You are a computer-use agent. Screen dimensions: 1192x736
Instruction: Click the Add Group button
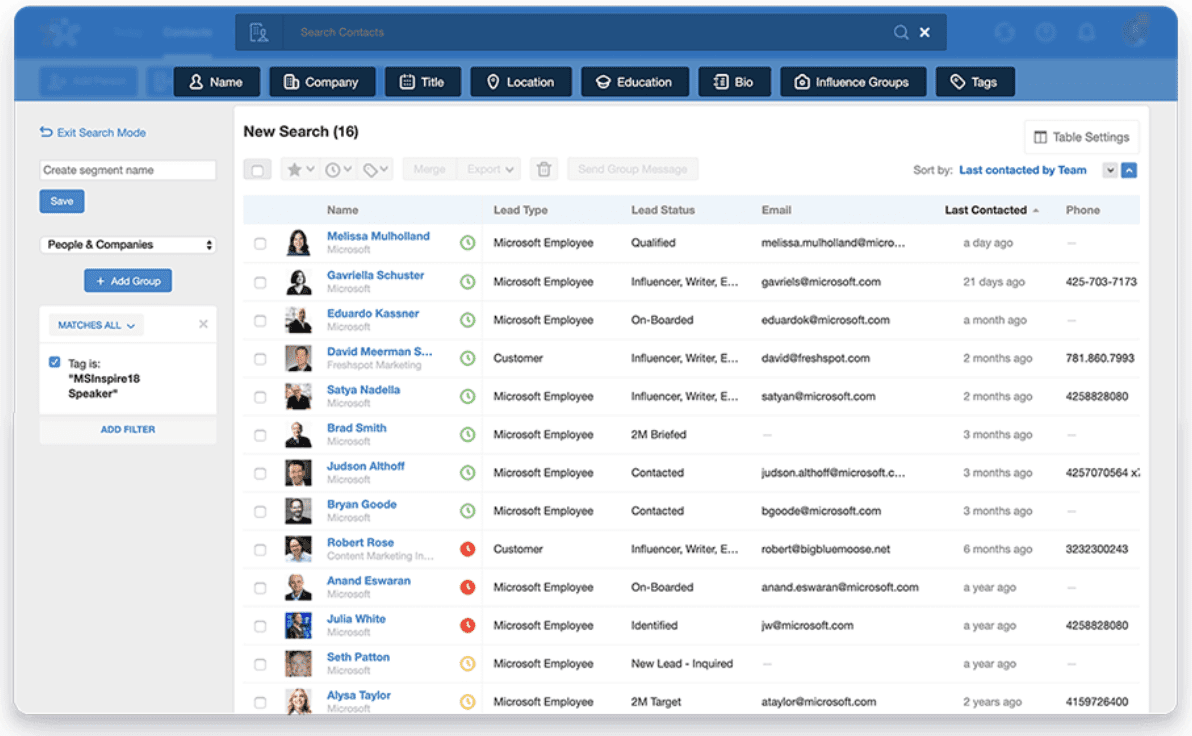coord(128,280)
